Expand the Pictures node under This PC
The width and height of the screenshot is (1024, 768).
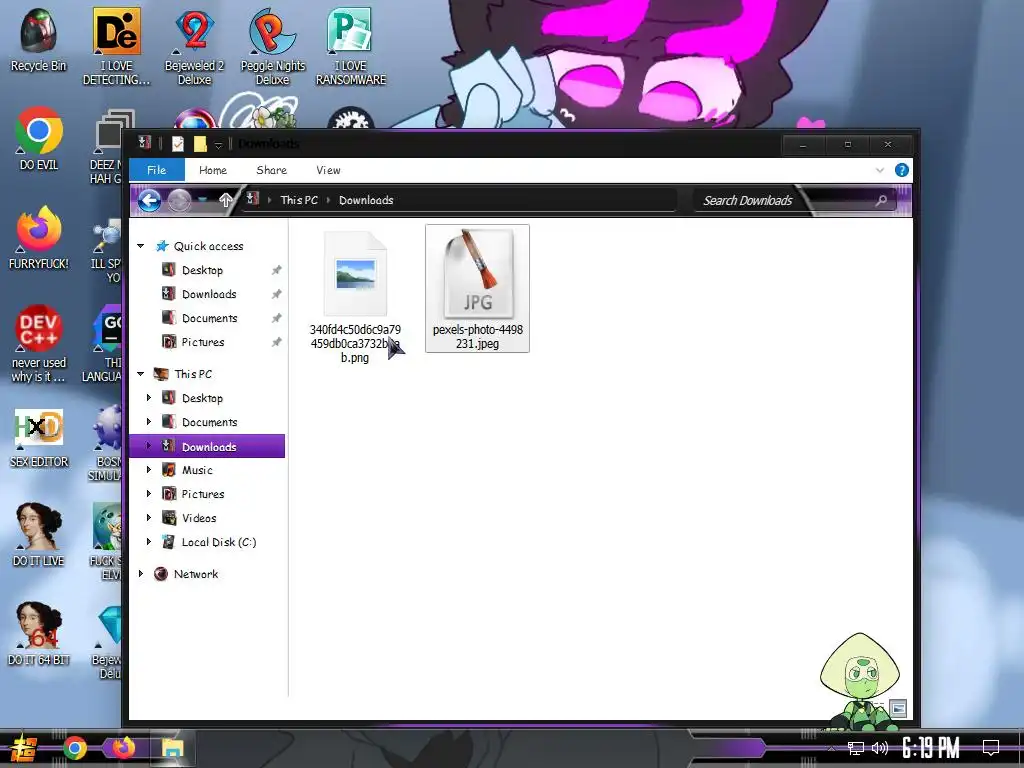149,494
